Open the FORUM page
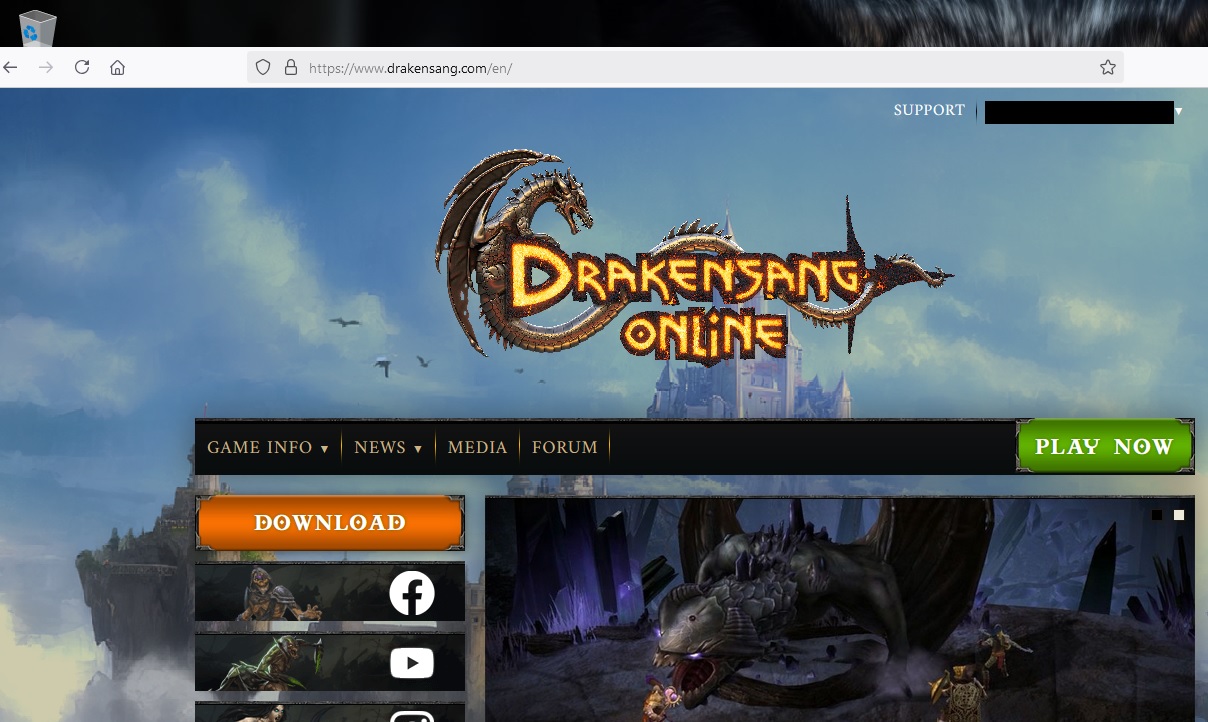 564,447
